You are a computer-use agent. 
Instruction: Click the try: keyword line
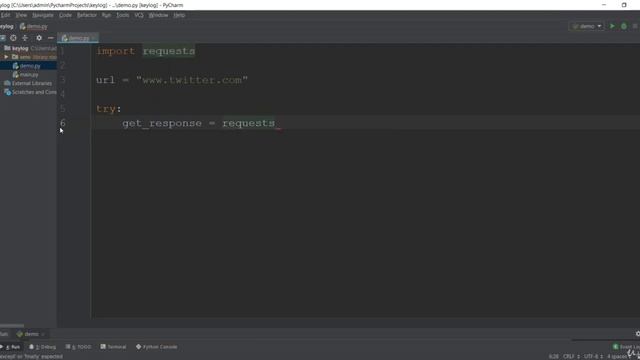[x=109, y=109]
